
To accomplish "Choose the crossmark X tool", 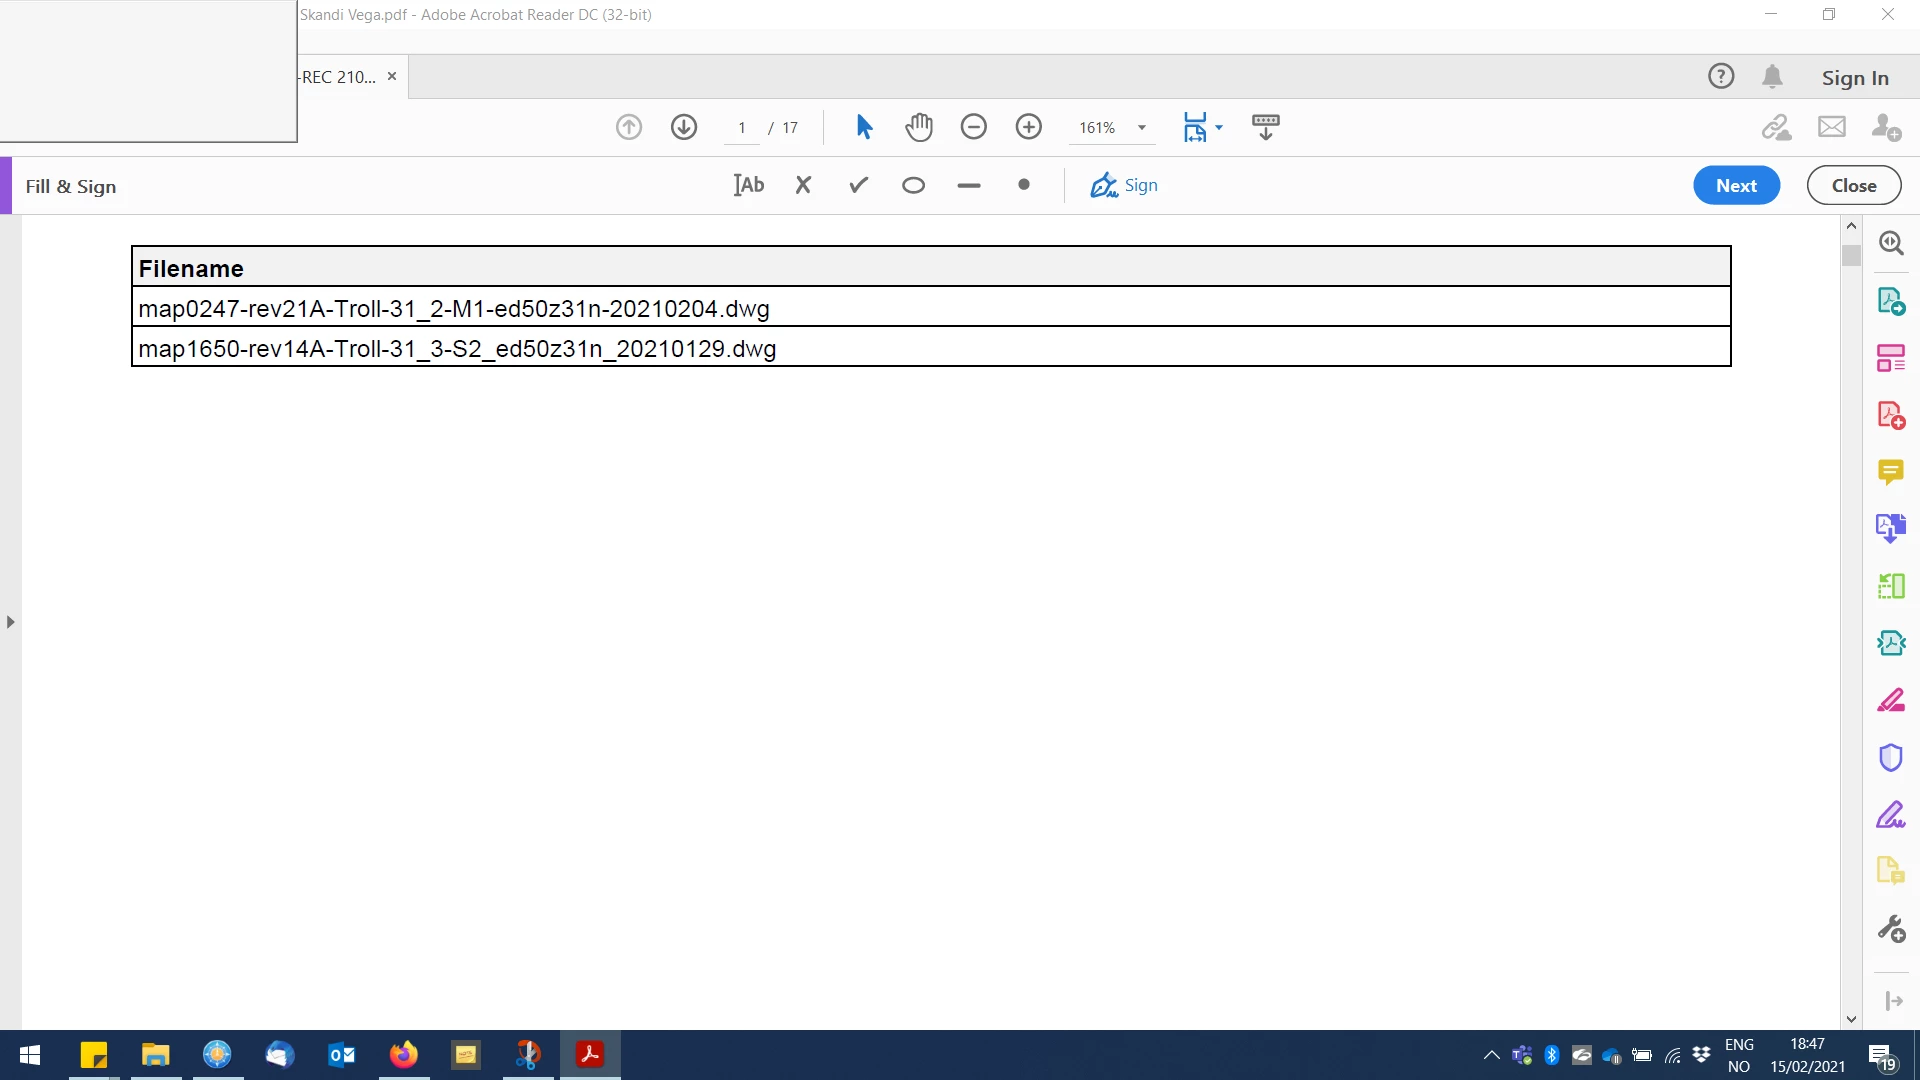I will point(803,185).
